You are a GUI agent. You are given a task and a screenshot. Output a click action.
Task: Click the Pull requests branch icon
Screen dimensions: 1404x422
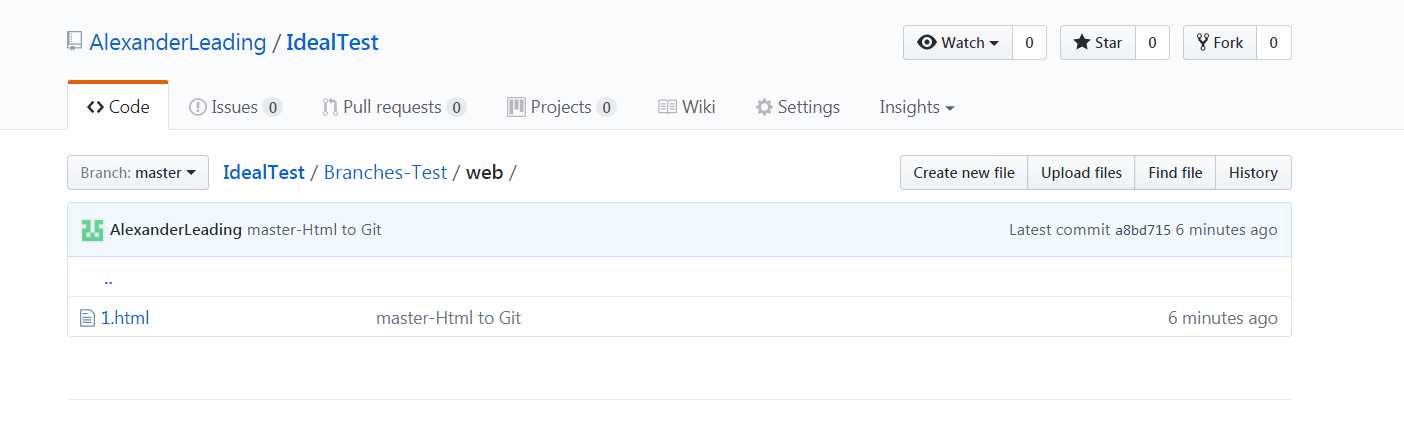pyautogui.click(x=330, y=107)
